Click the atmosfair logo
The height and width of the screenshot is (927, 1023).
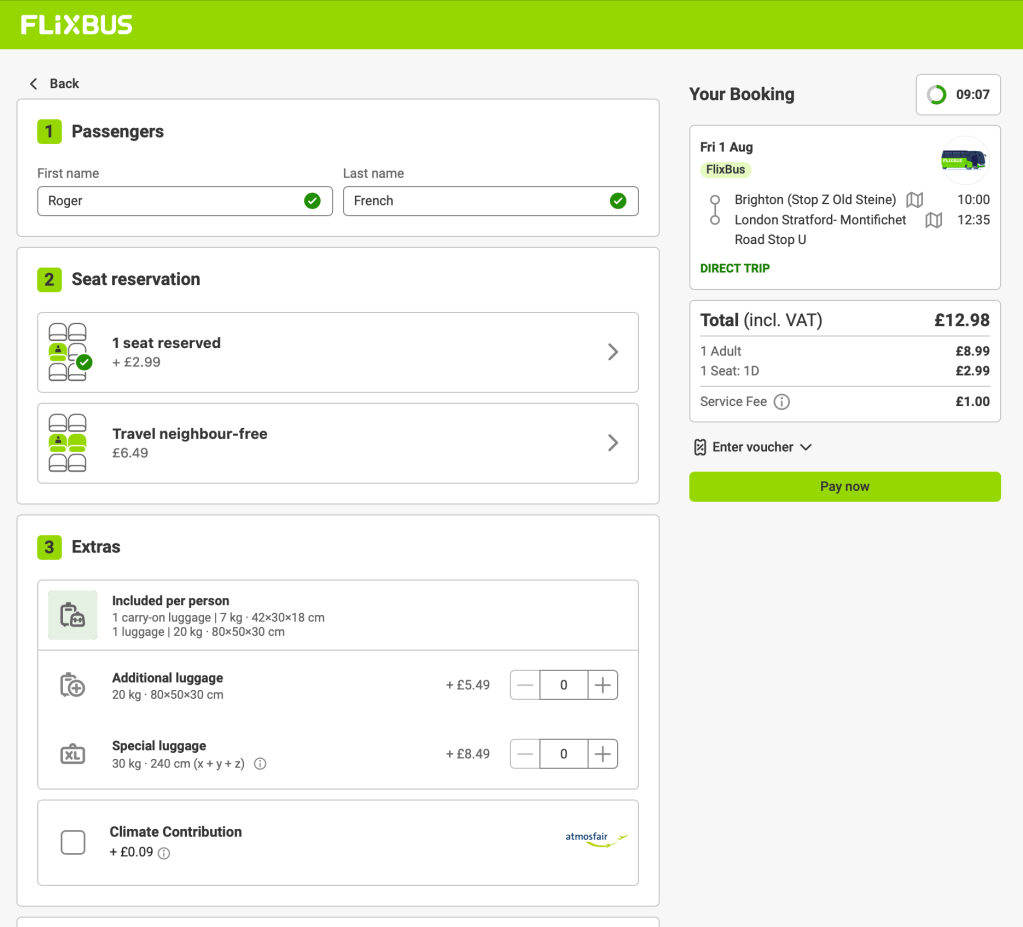[596, 838]
